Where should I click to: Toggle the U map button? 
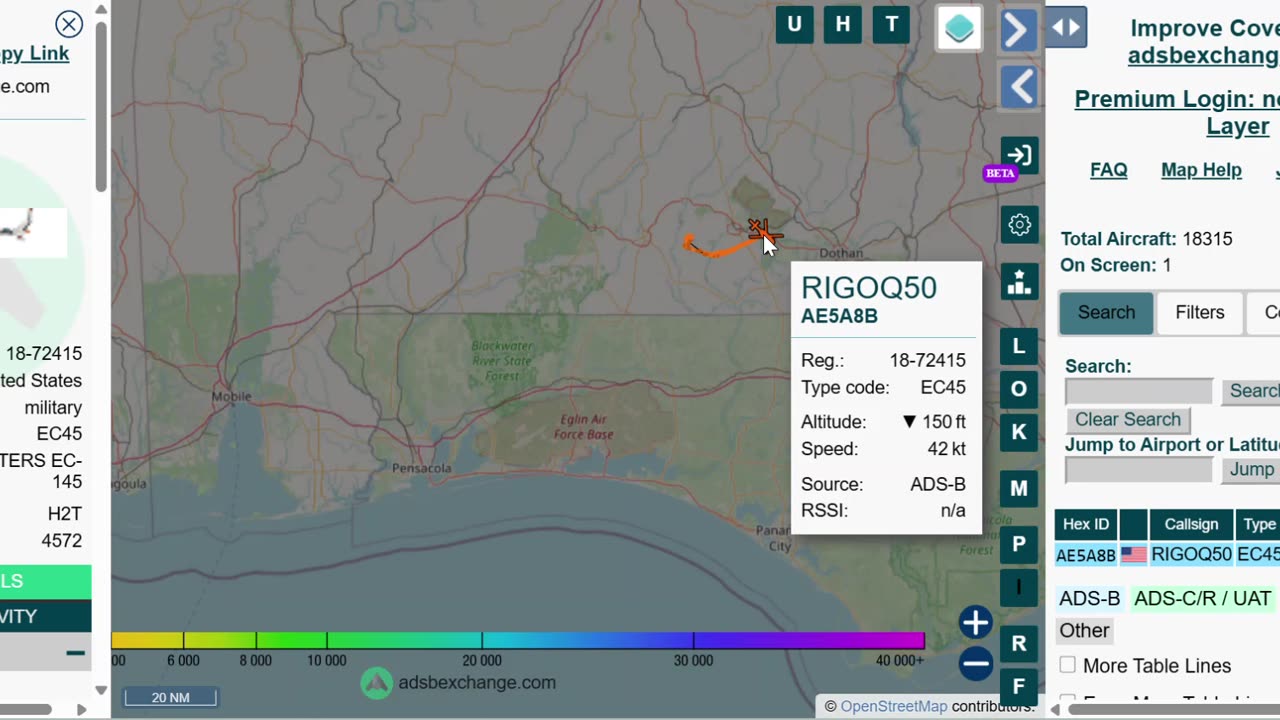tap(794, 25)
